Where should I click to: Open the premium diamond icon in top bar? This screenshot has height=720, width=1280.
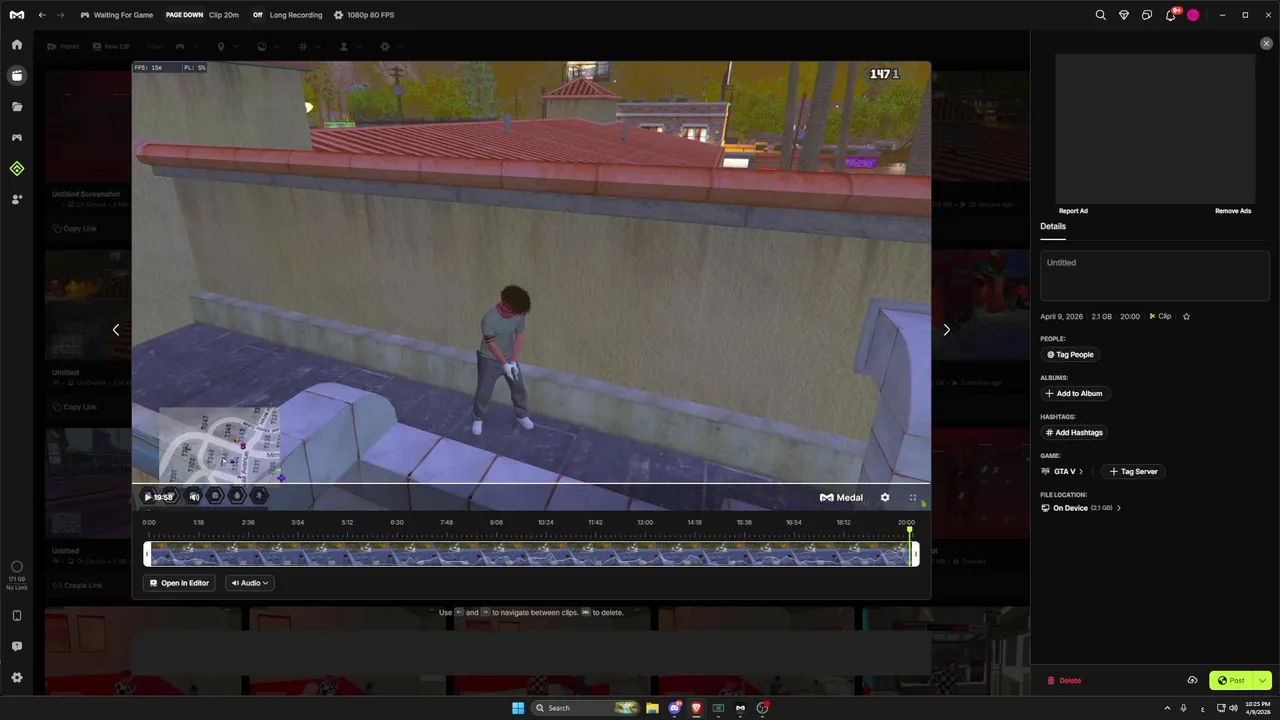1124,15
